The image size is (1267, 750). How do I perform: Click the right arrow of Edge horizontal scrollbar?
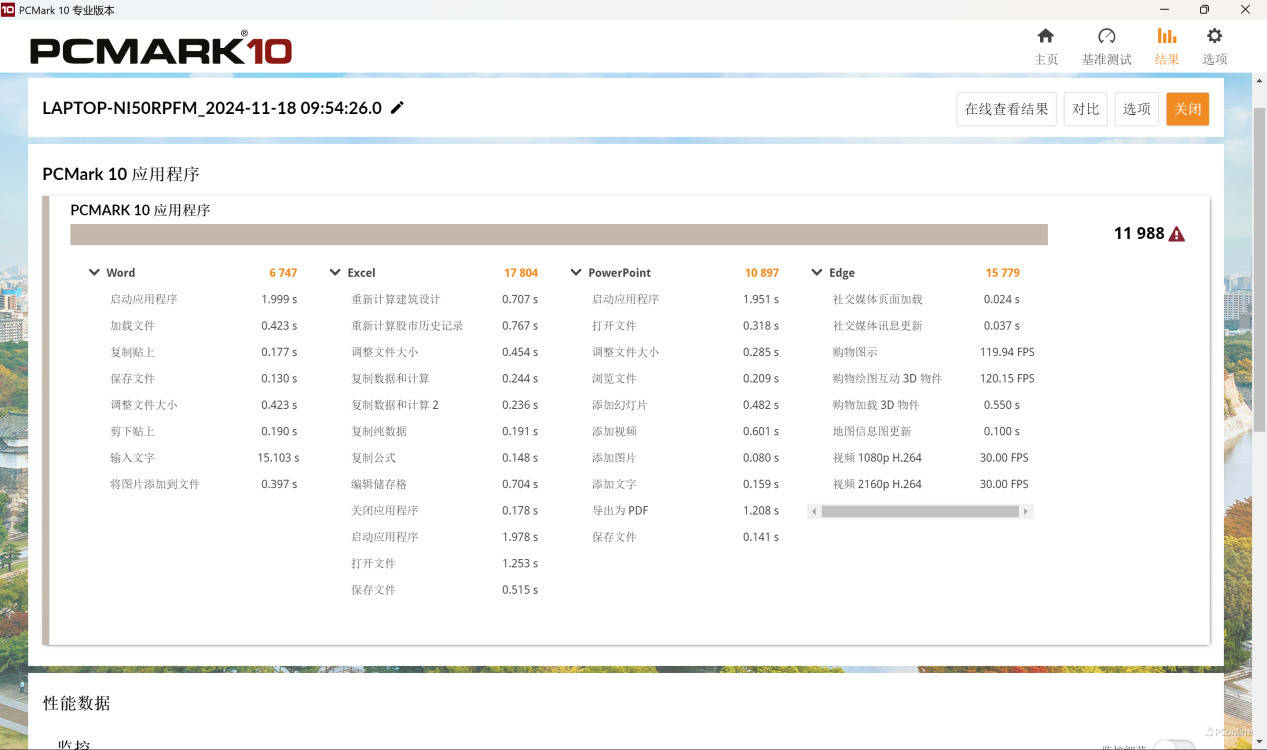(1025, 511)
